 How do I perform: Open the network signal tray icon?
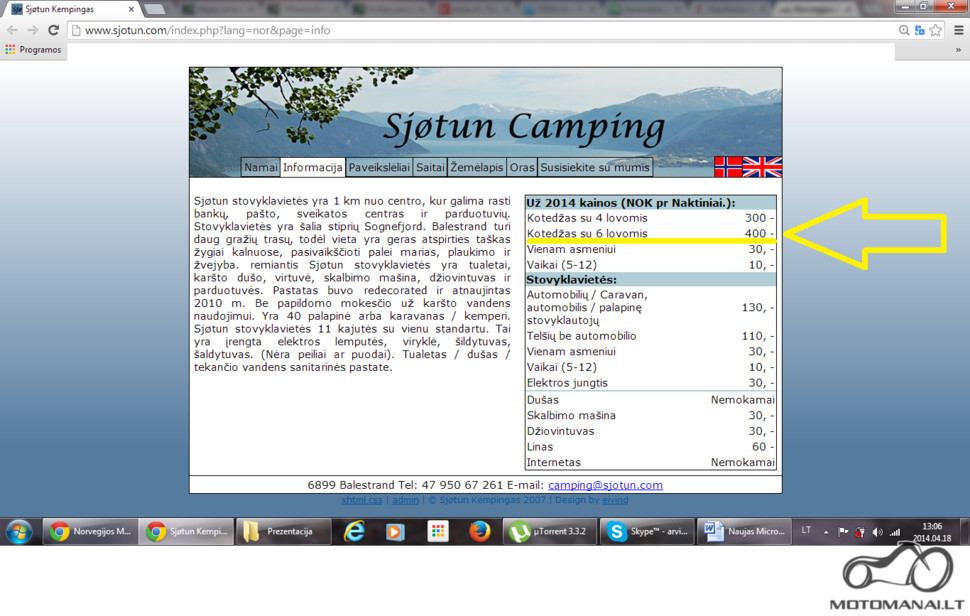pyautogui.click(x=895, y=532)
